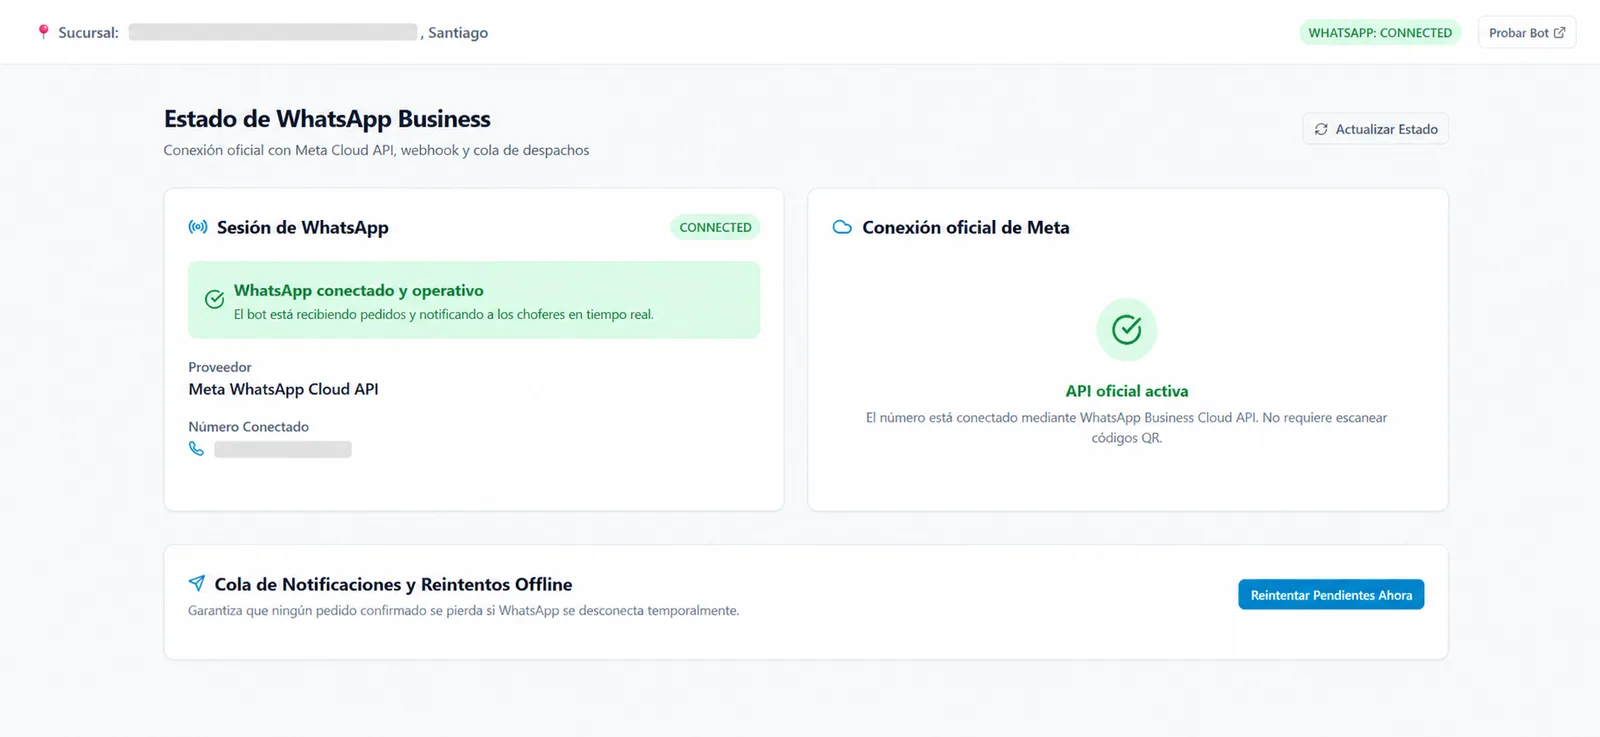Click the paper plane icon beside Cola de Notificaciones

coord(197,583)
